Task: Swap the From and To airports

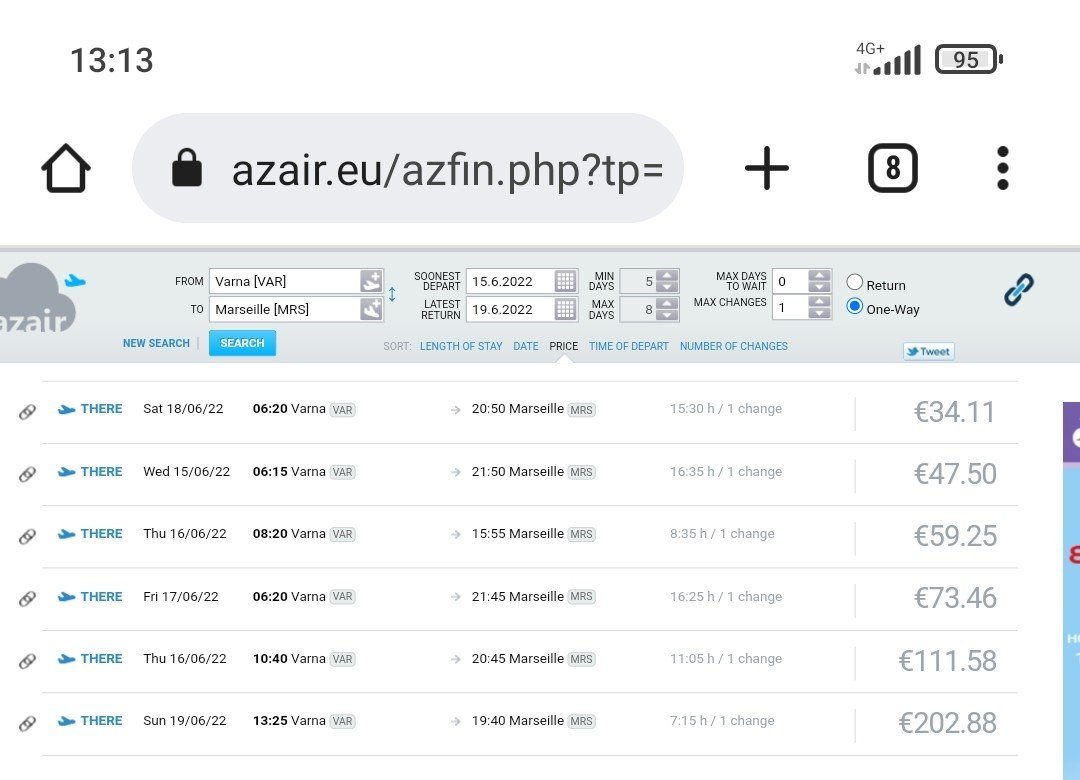Action: 392,295
